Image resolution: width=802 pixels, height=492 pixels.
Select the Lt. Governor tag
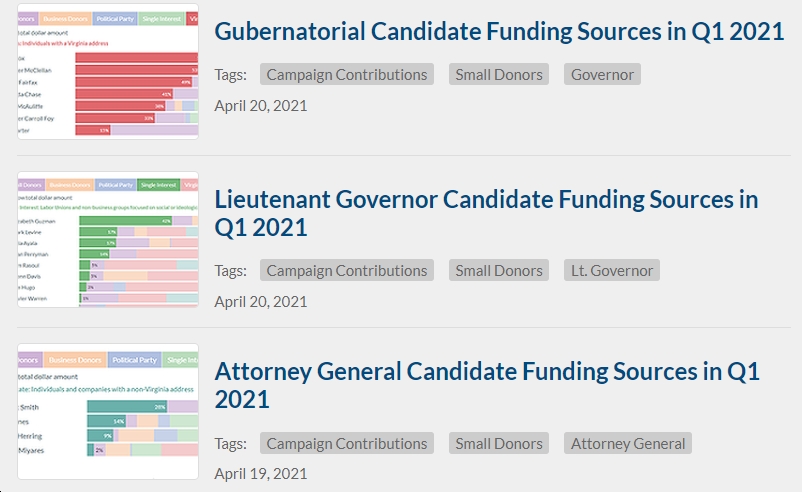point(612,271)
